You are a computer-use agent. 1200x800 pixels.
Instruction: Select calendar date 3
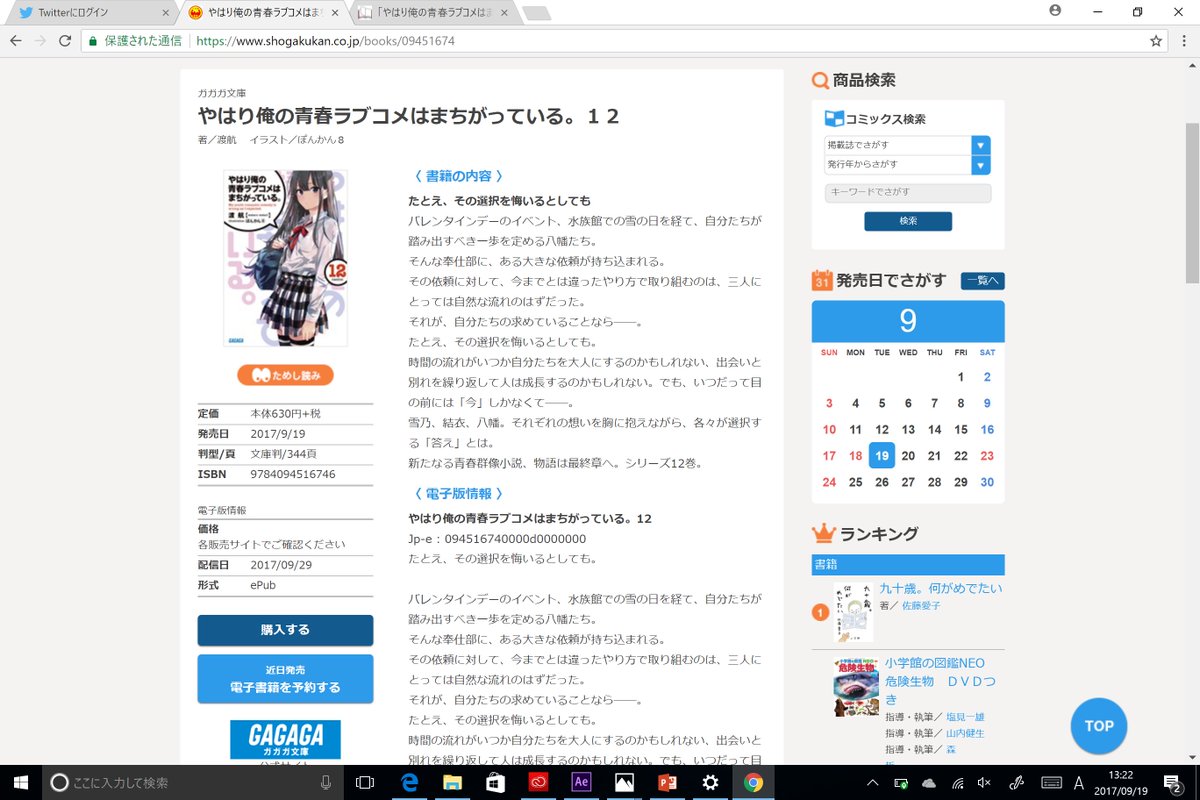[829, 403]
